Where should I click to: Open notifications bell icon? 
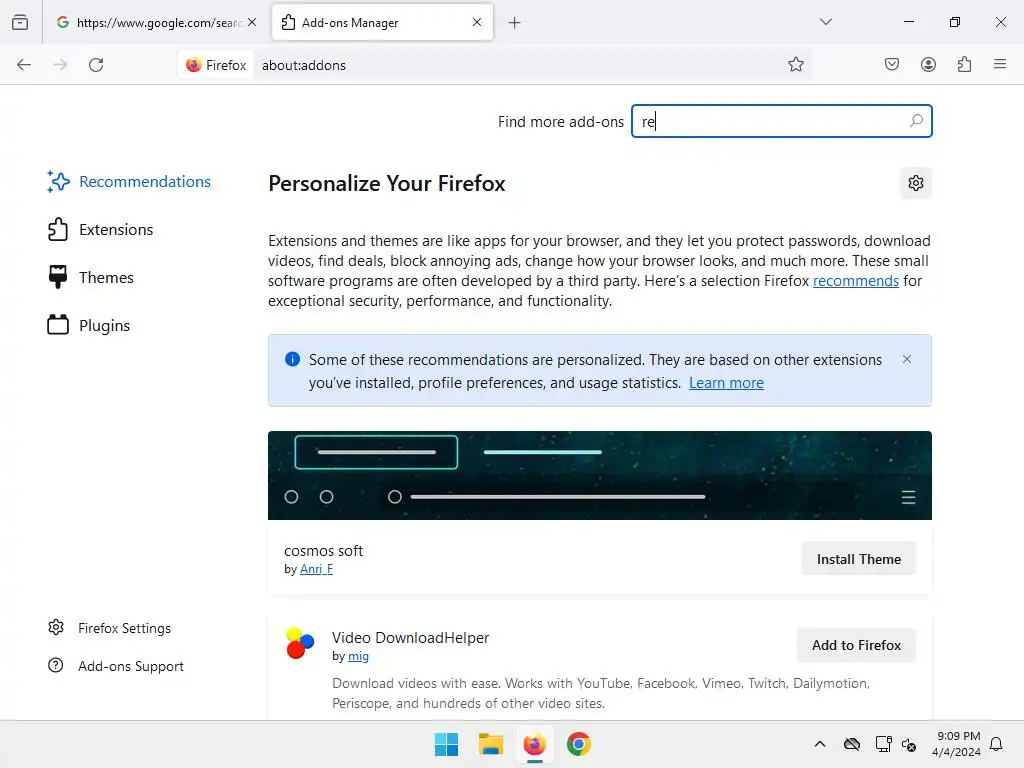coord(996,744)
